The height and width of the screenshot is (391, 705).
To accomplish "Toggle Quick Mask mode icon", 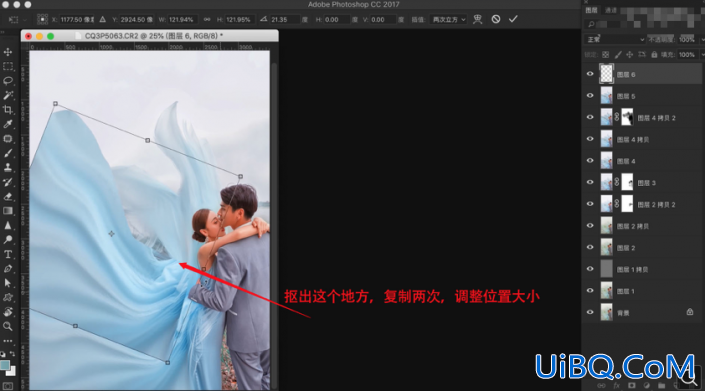I will [x=8, y=386].
